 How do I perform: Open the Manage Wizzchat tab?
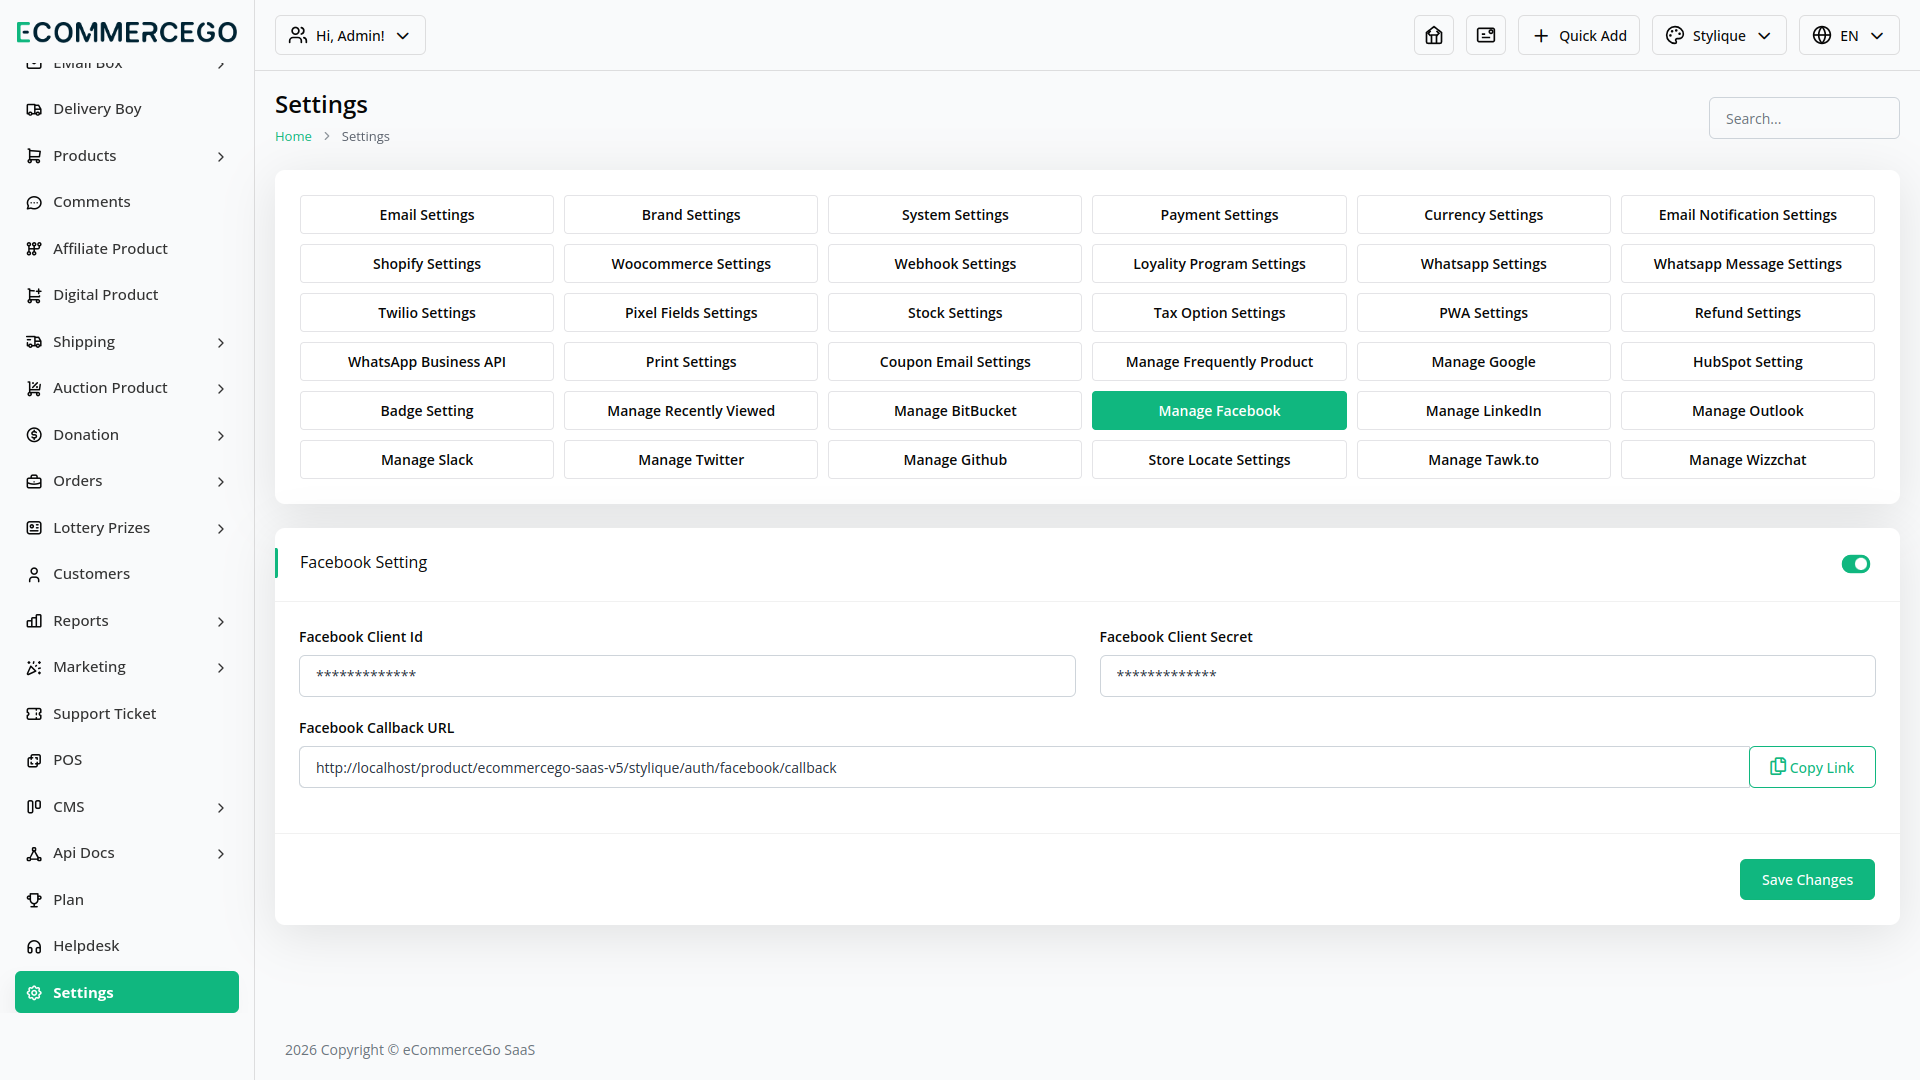[x=1747, y=459]
